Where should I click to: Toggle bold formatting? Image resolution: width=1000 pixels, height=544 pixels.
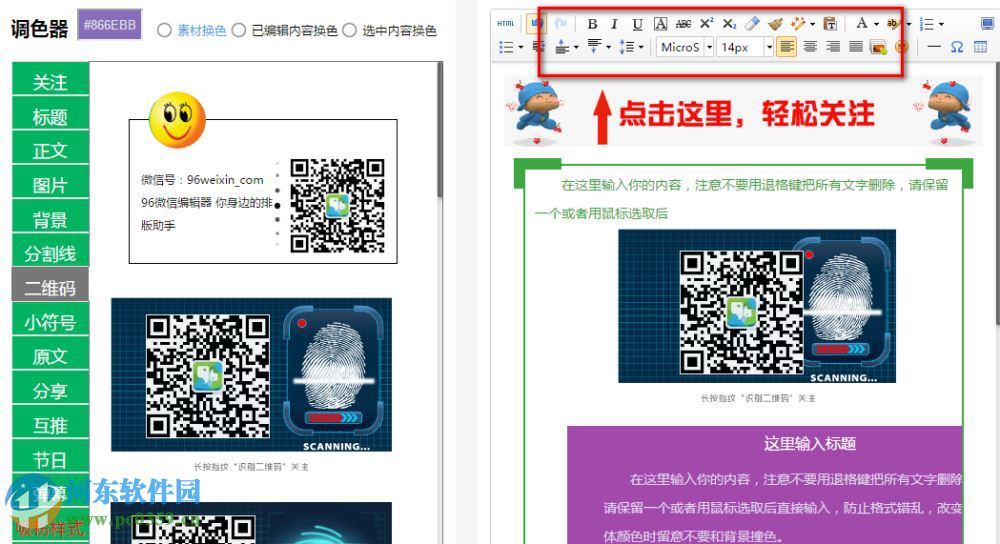(x=592, y=24)
